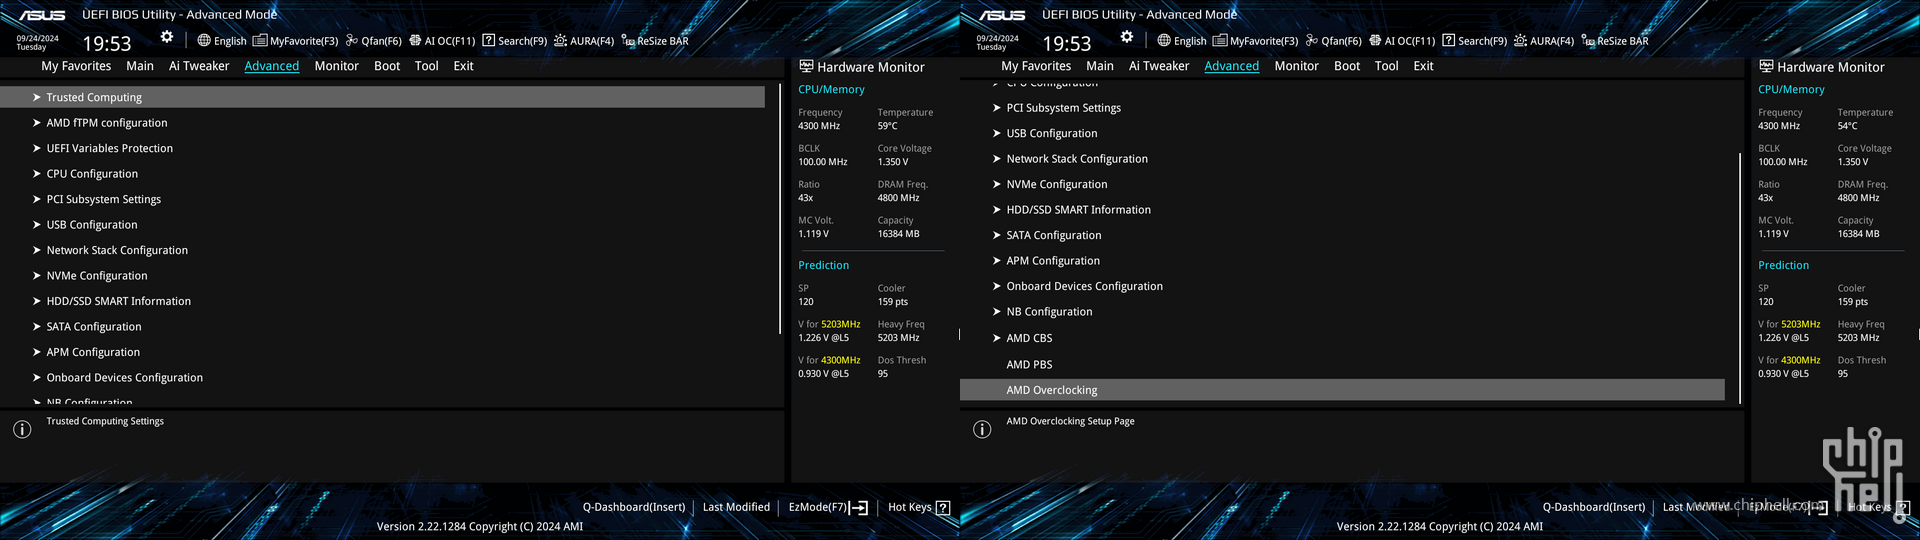Viewport: 1920px width, 540px height.
Task: Open MyFavorite(F3) in the AMD Overclocking screen
Action: (x=1256, y=41)
